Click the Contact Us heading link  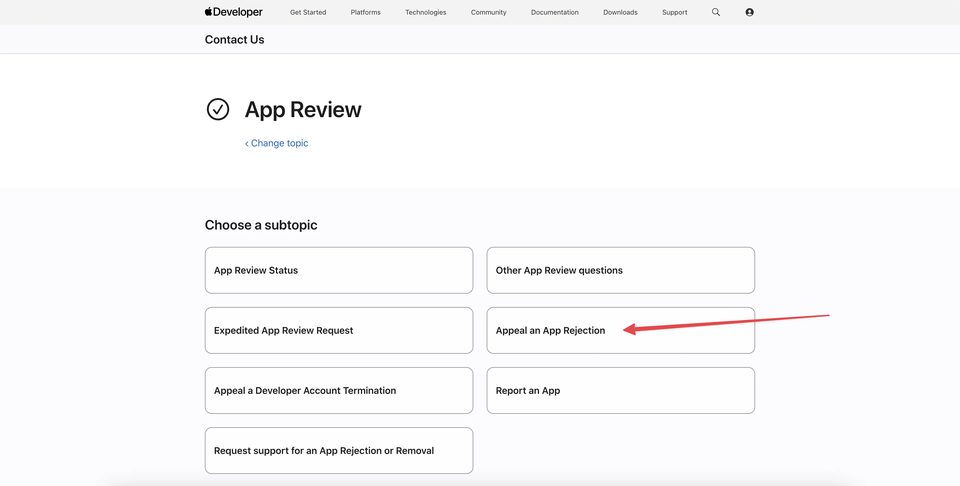tap(234, 40)
